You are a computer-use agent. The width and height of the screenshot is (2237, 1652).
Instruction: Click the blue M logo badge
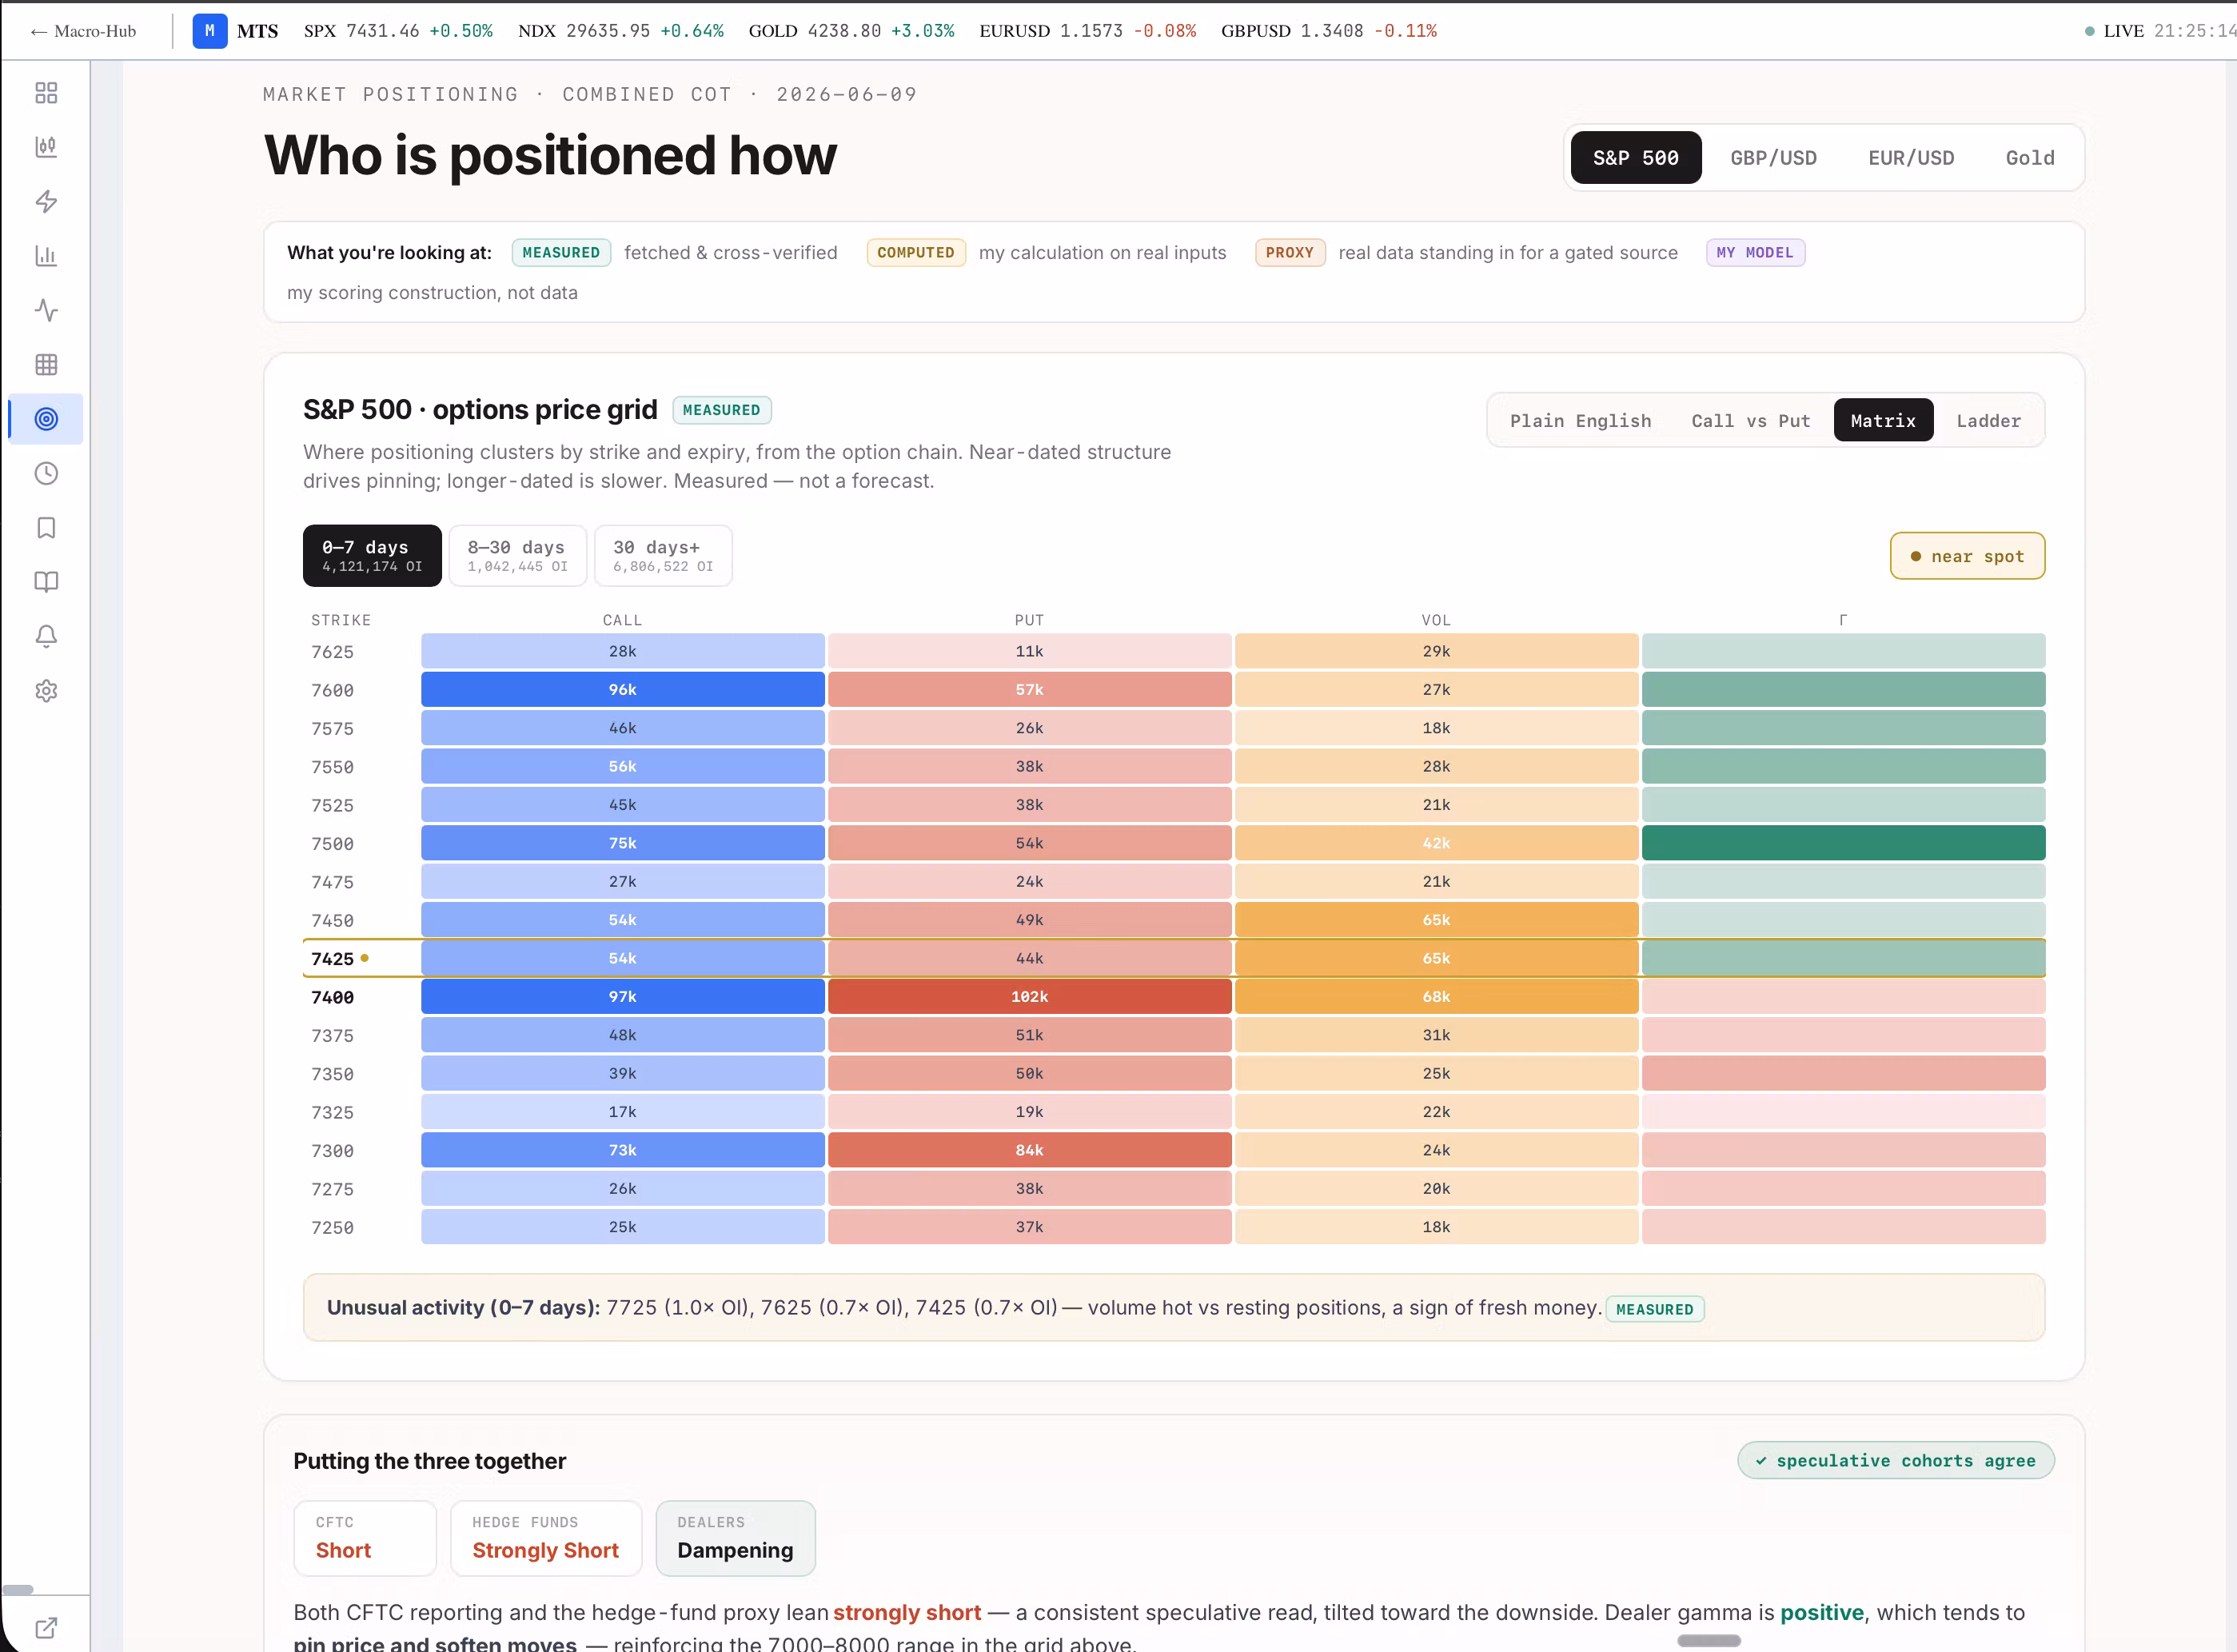209,31
